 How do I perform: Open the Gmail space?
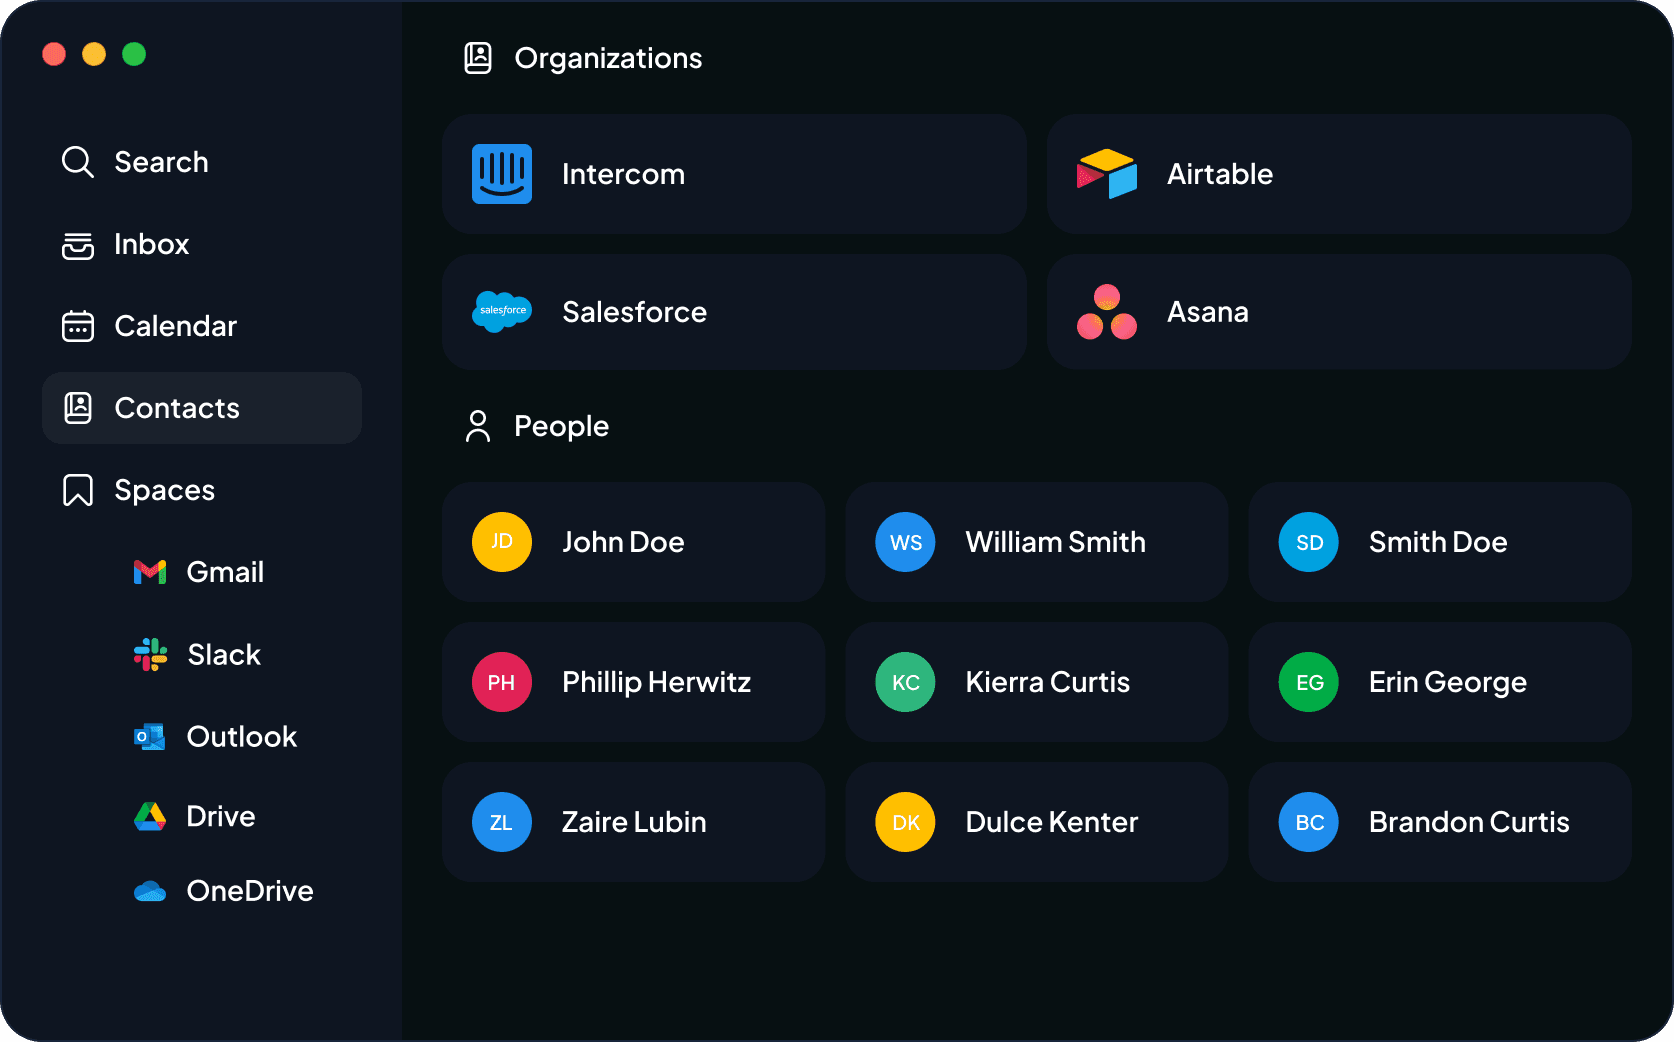(x=199, y=572)
